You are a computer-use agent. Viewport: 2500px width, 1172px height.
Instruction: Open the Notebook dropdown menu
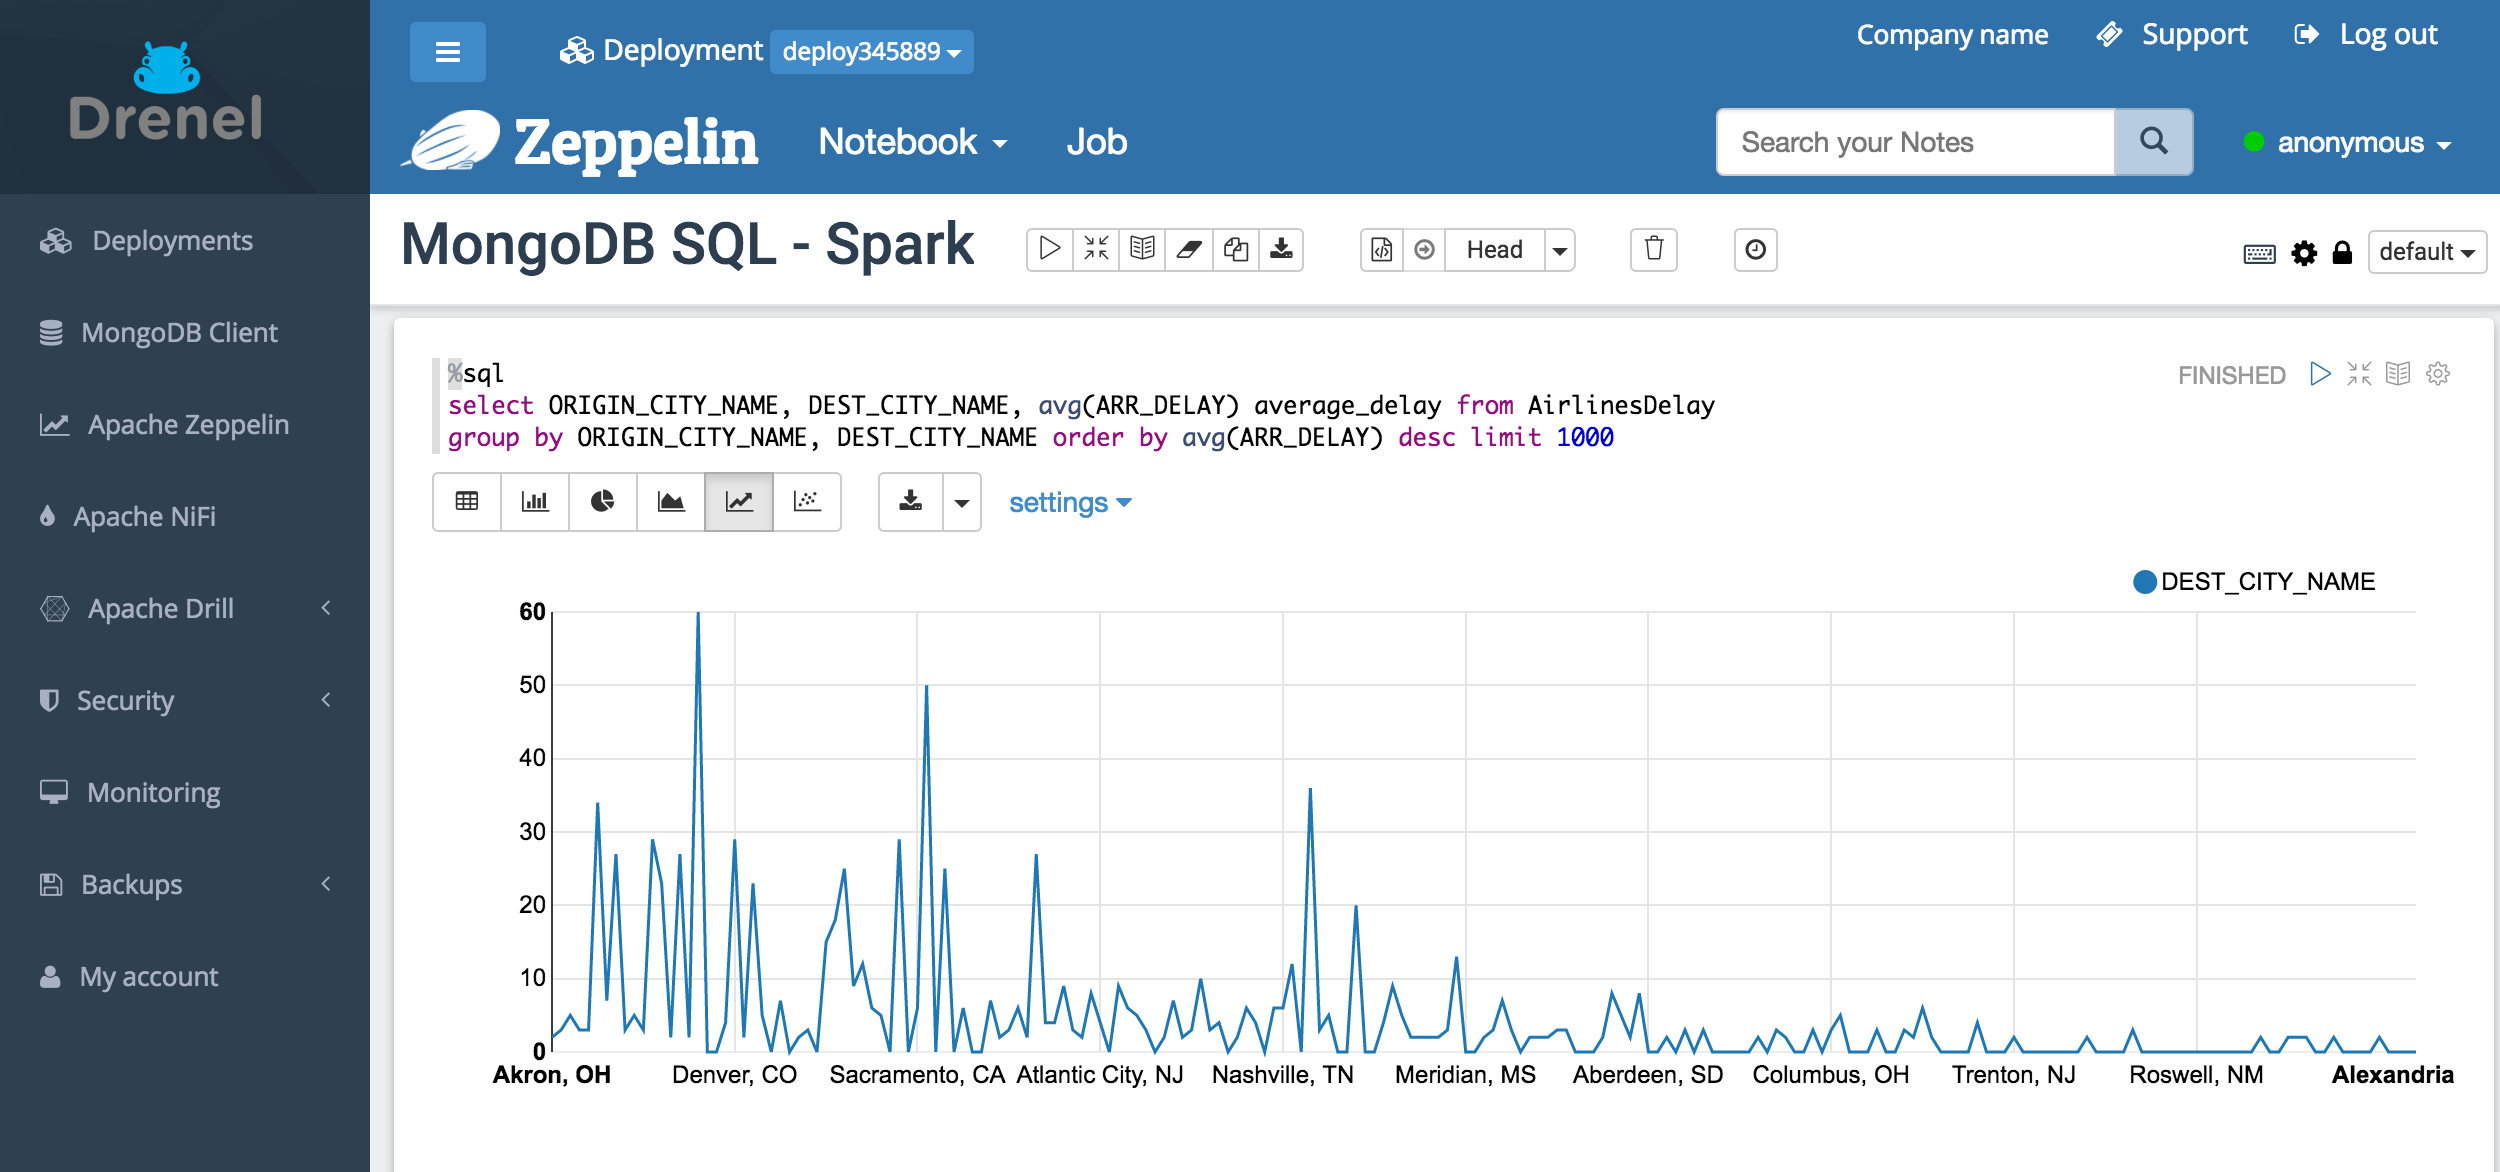[912, 142]
